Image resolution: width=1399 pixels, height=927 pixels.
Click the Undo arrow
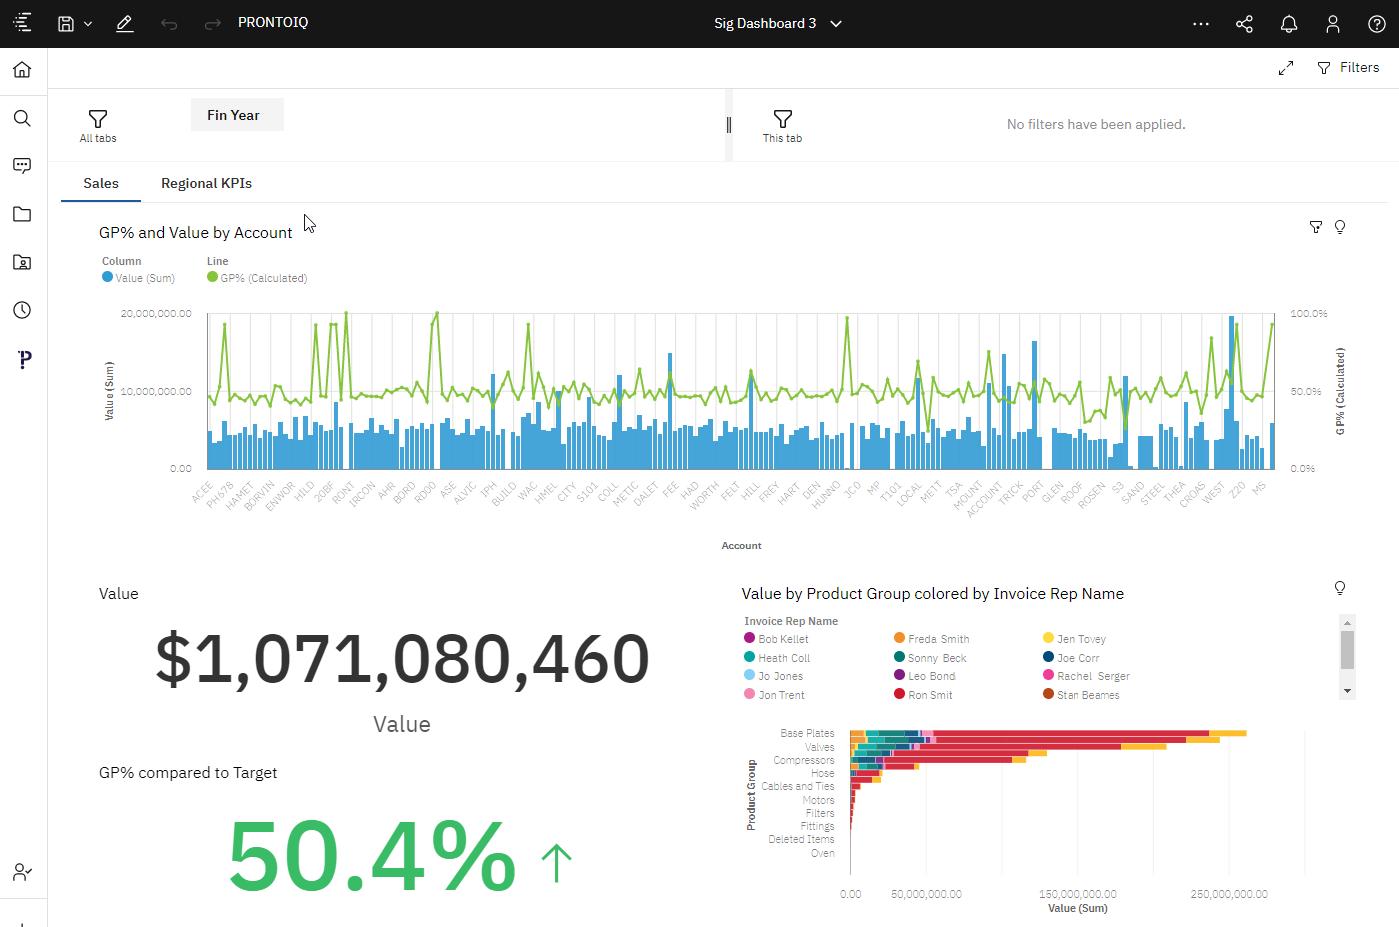[x=169, y=23]
